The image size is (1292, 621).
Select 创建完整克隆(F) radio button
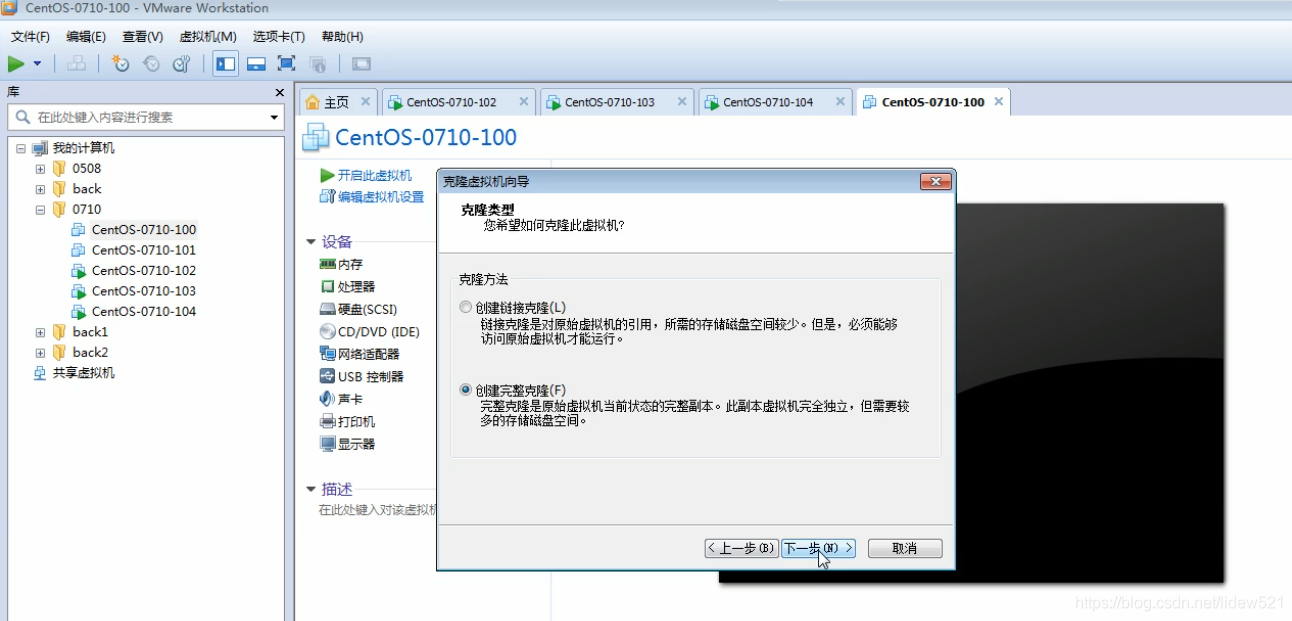[465, 389]
